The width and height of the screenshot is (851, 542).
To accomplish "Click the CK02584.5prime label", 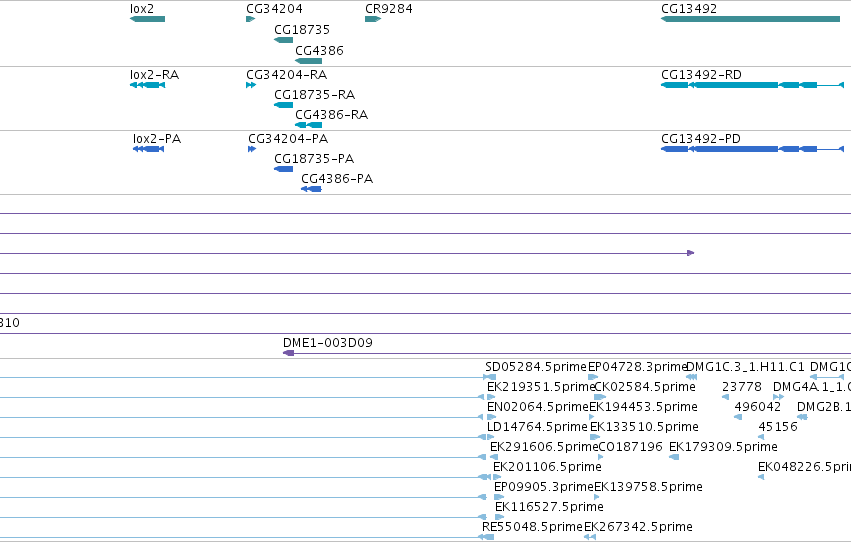I will point(645,387).
